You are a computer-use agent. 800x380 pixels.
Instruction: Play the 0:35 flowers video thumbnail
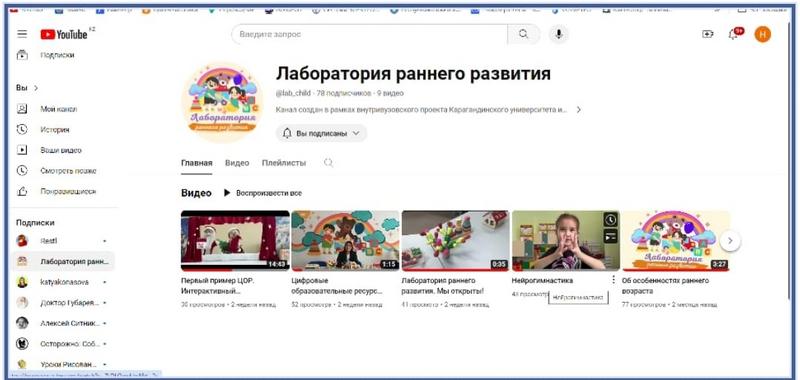pyautogui.click(x=456, y=240)
